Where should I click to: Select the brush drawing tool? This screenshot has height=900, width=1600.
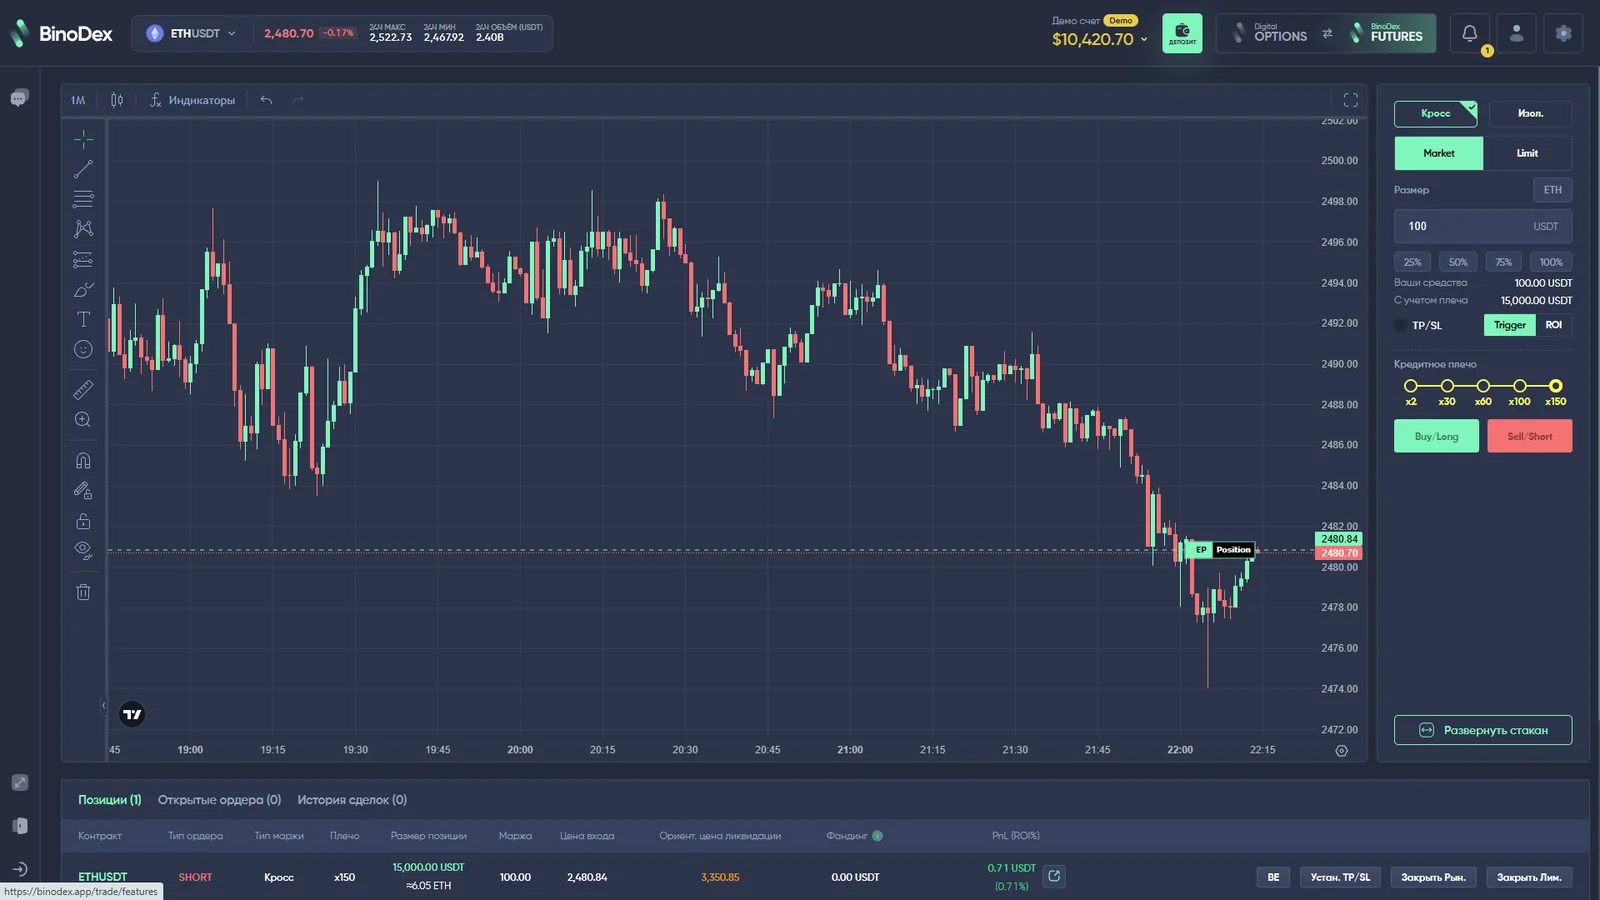tap(83, 289)
